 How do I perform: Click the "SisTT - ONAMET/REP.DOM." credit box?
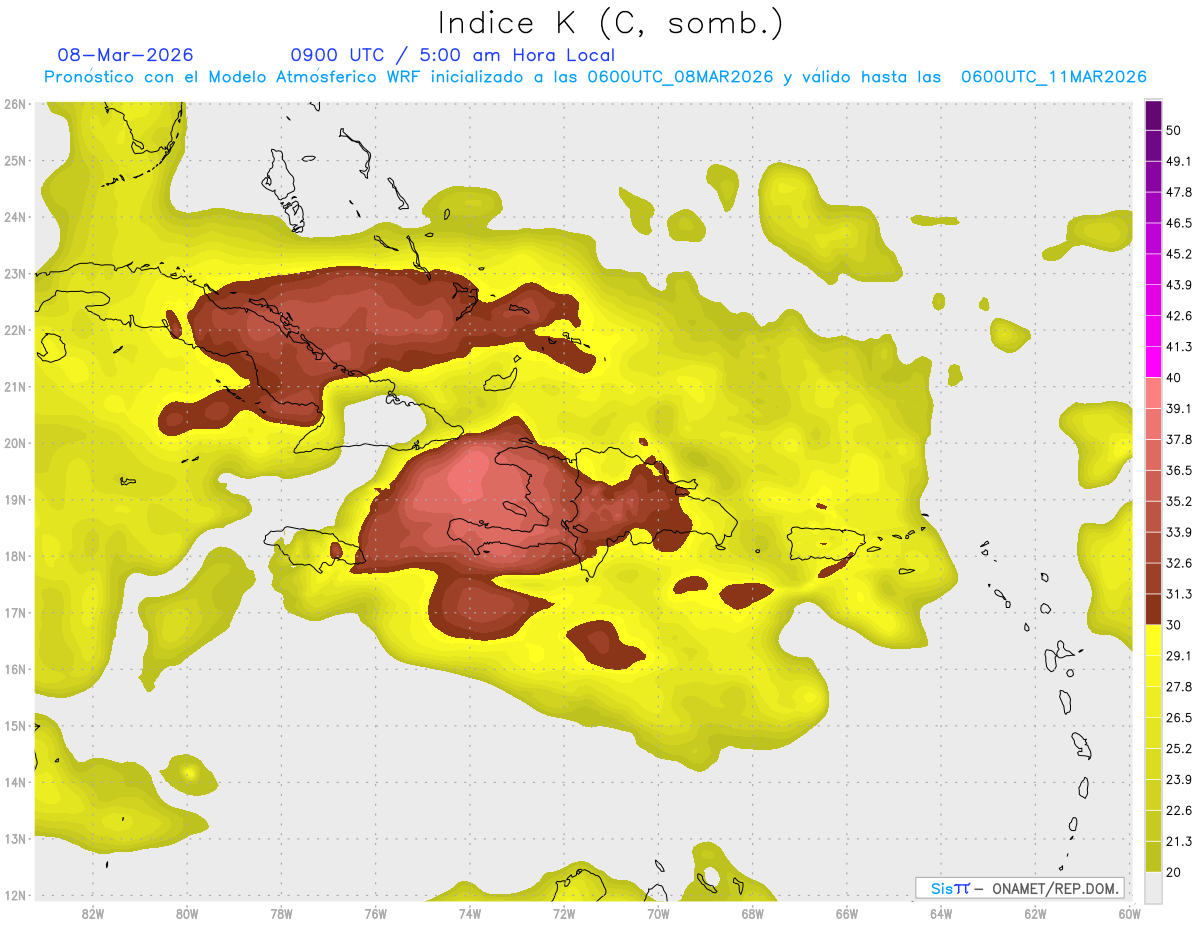[x=1020, y=888]
